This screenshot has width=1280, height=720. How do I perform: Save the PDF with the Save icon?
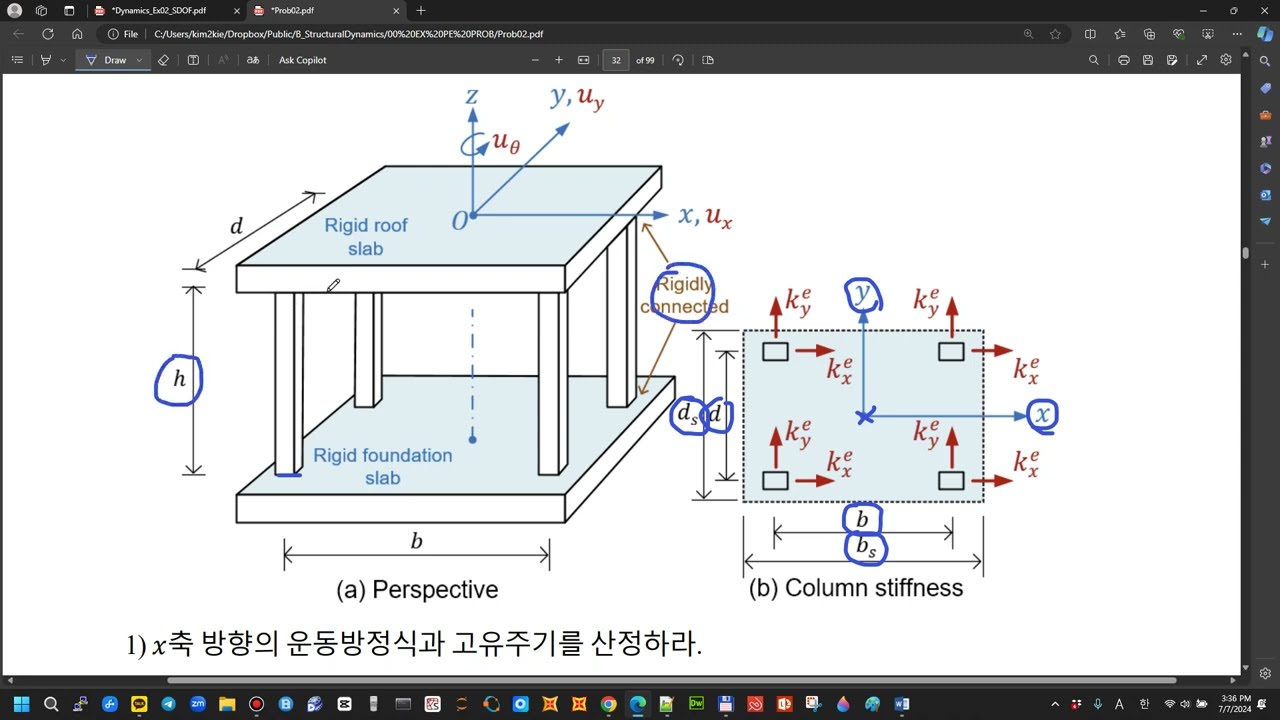tap(1148, 60)
